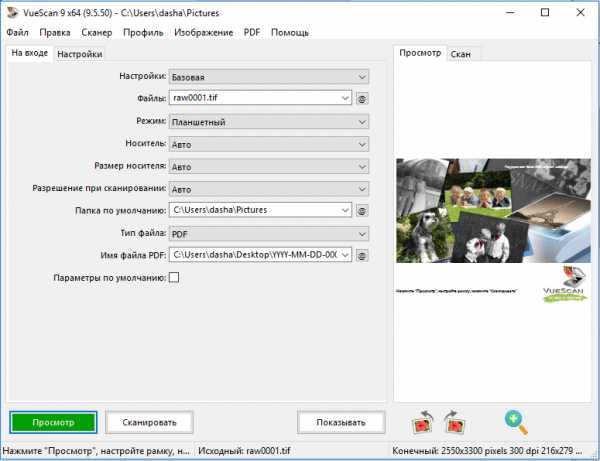The image size is (600, 461).
Task: Click the browse icon next to Файлы field
Action: click(362, 99)
